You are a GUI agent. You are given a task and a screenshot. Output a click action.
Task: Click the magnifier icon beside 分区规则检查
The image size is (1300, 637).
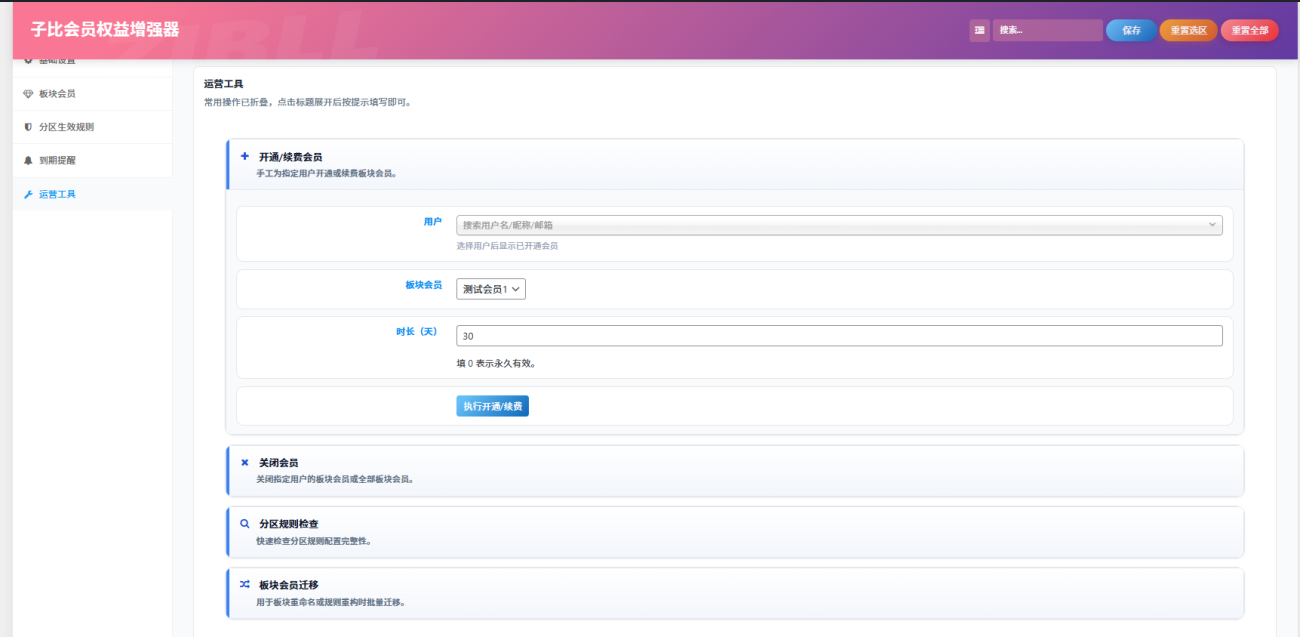pos(245,523)
